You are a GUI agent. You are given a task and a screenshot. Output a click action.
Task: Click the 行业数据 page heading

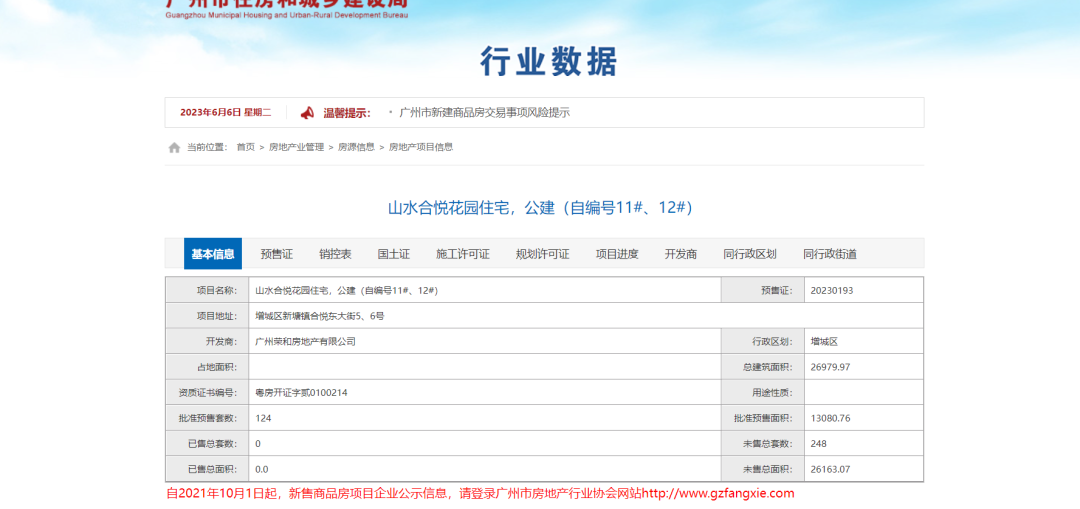click(549, 62)
